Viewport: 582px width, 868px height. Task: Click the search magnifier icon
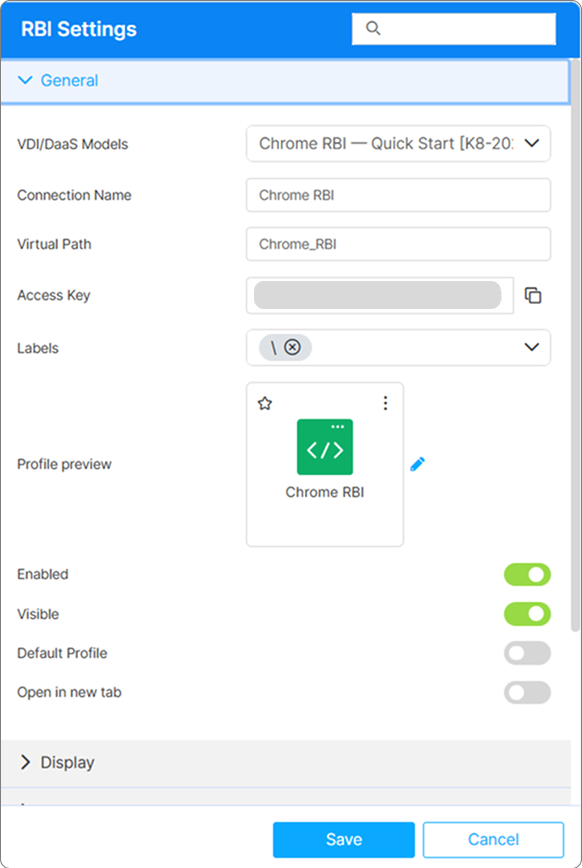coord(373,28)
